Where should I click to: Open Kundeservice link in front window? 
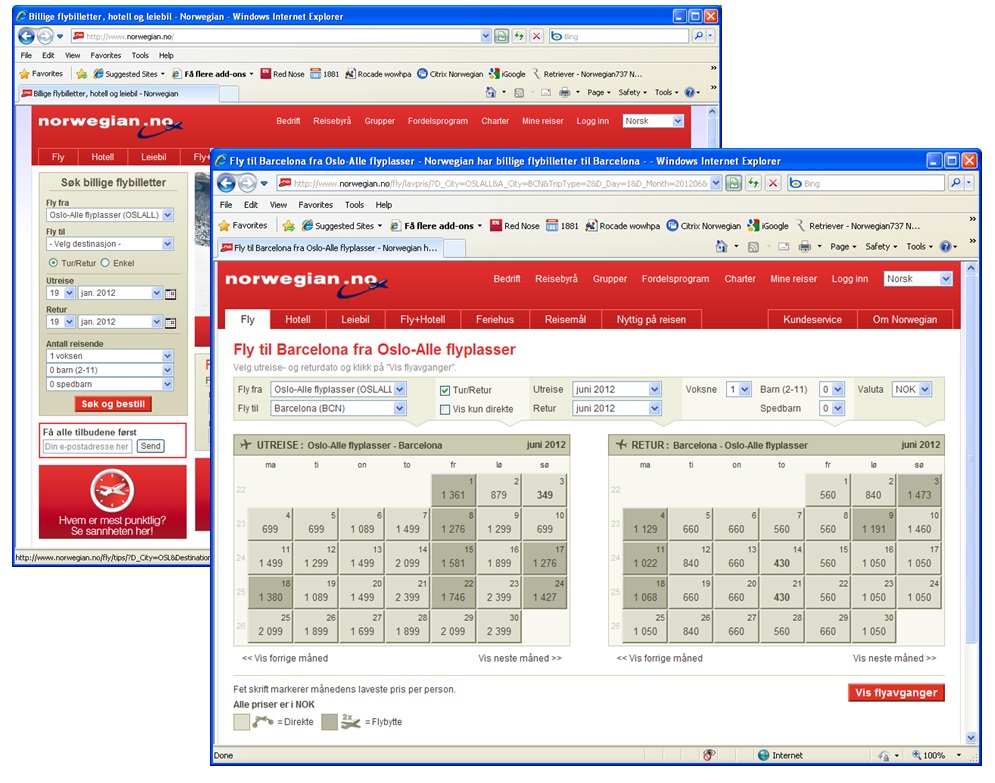pos(812,319)
